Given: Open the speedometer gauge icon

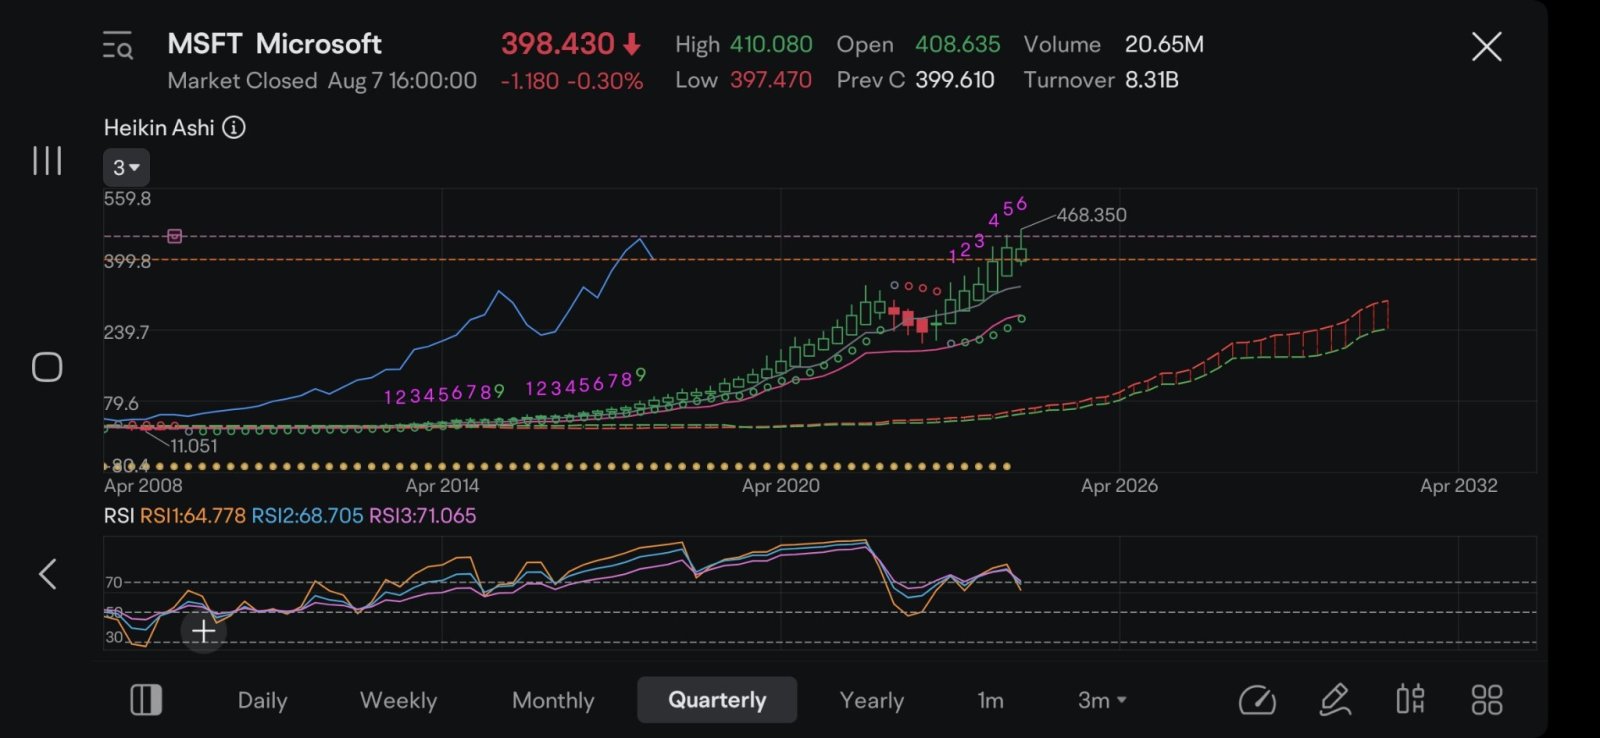Looking at the screenshot, I should coord(1257,700).
